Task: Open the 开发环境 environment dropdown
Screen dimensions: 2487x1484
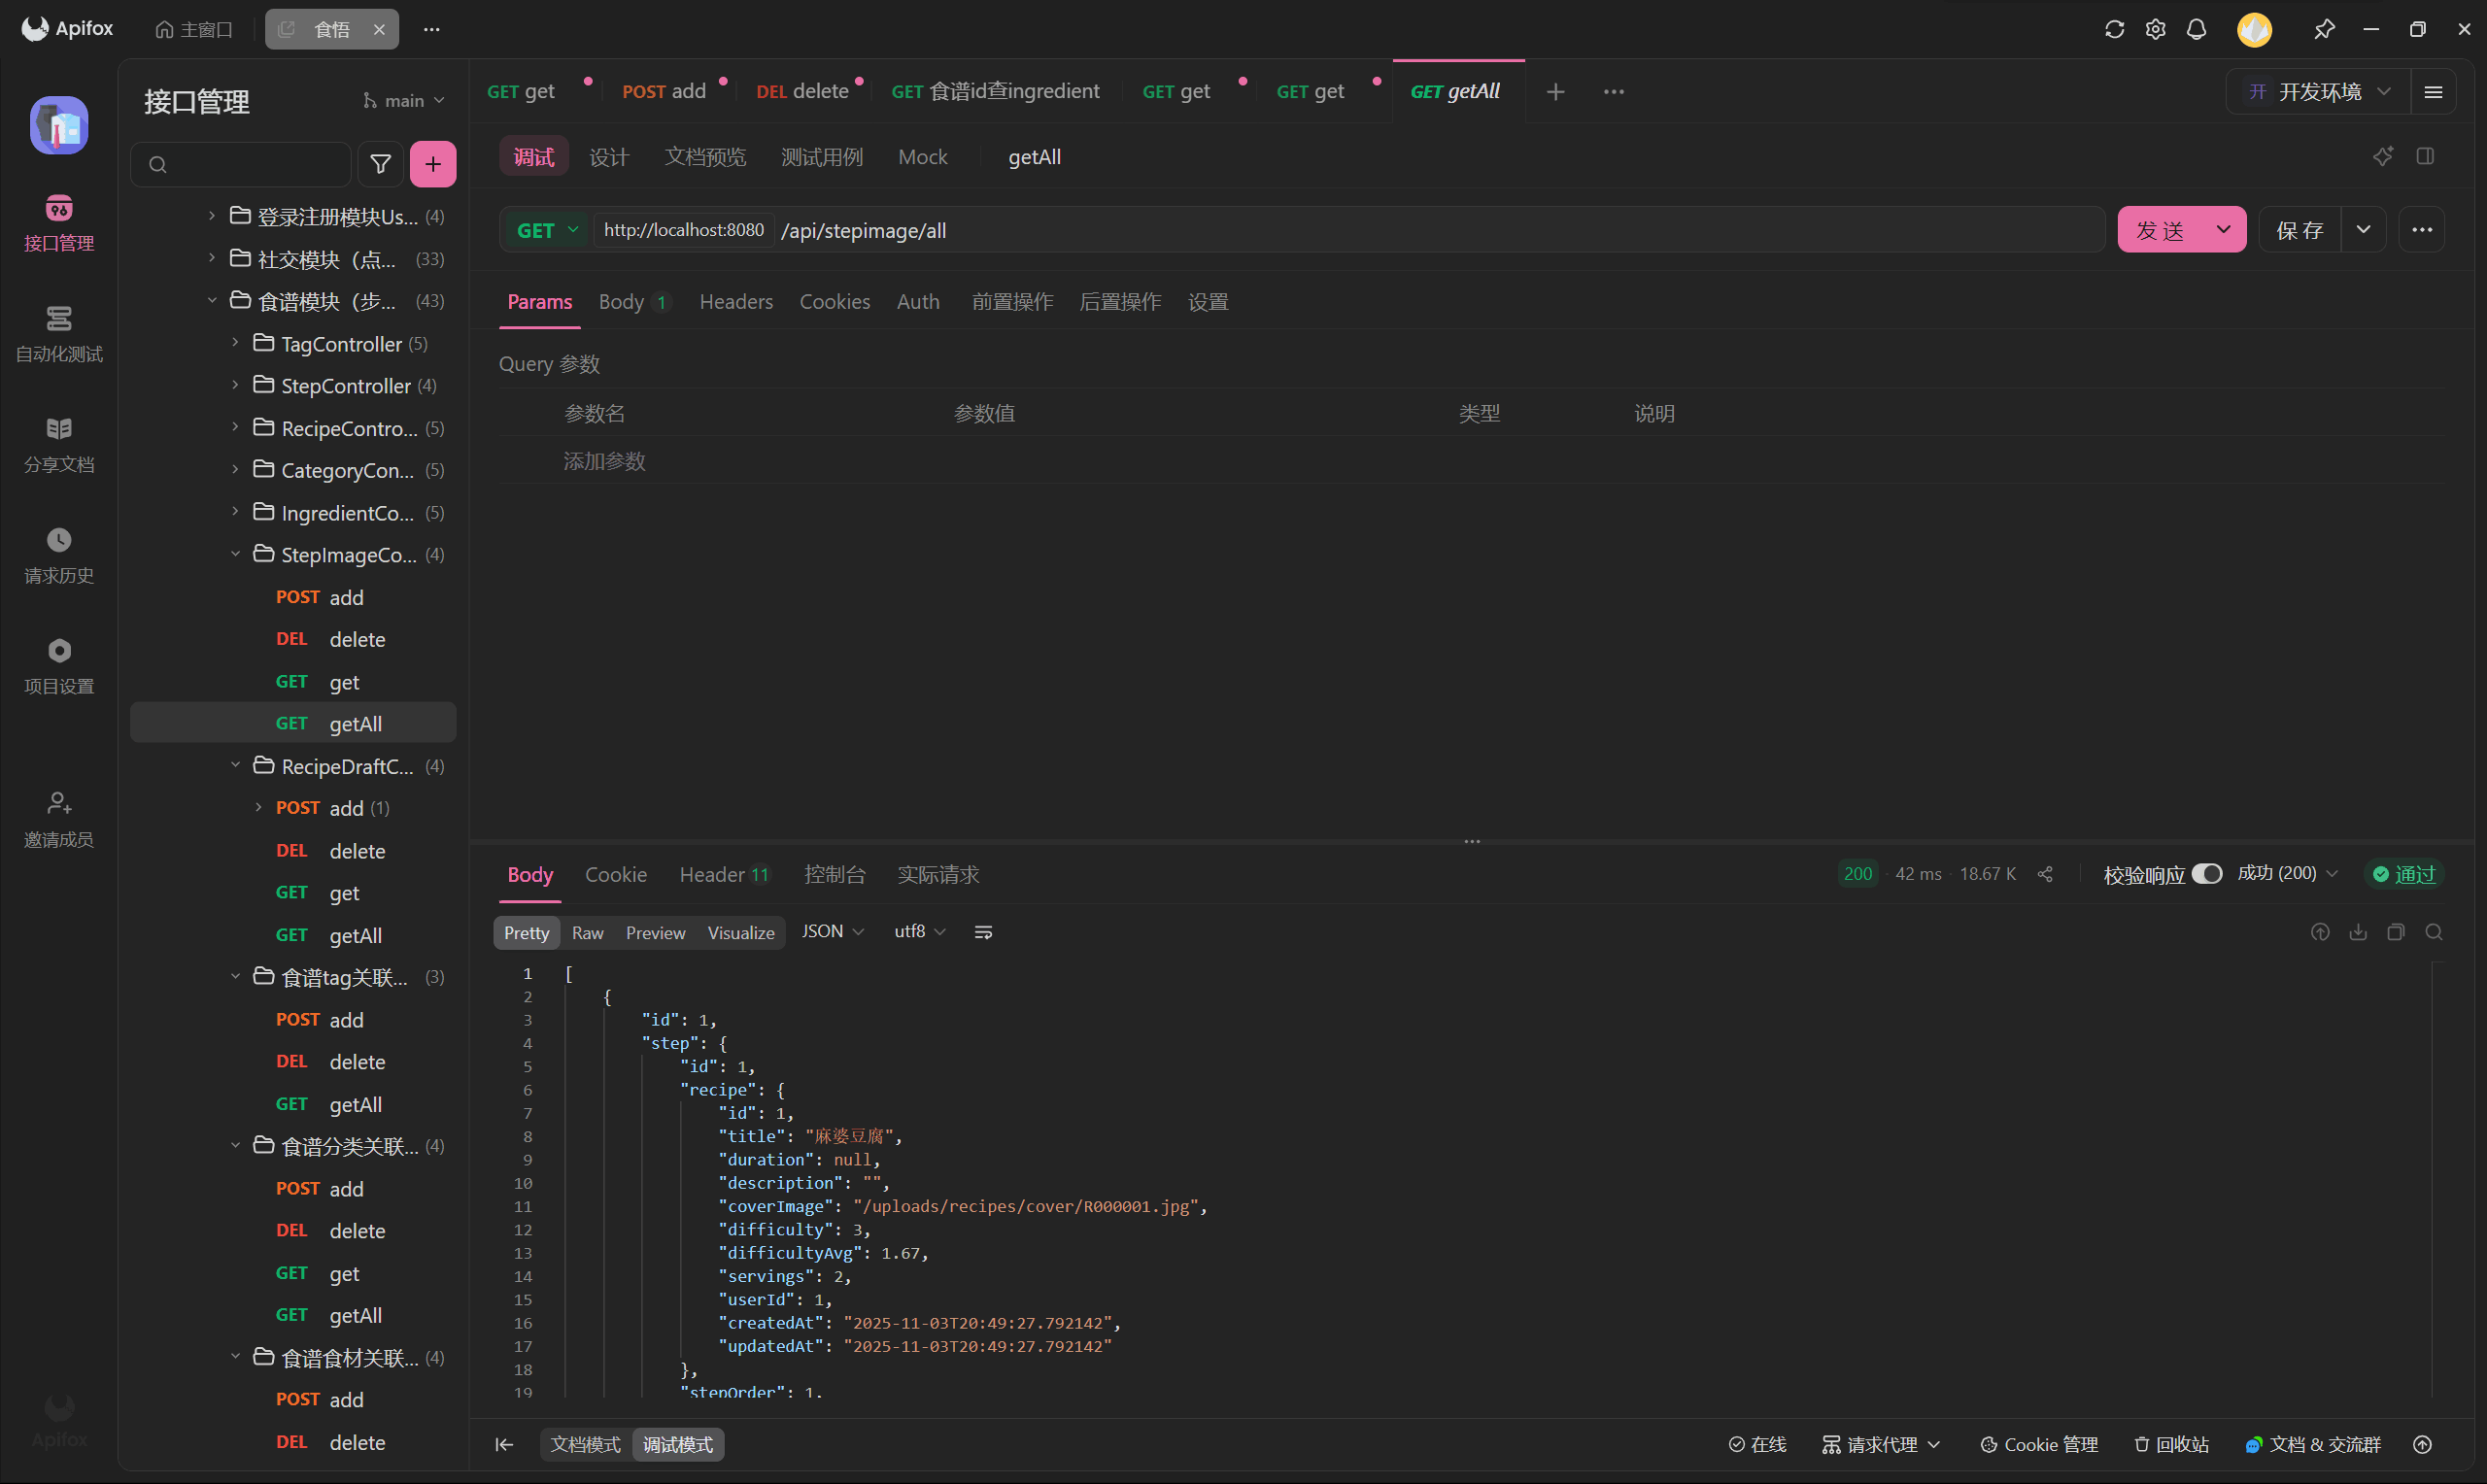Action: [x=2320, y=92]
